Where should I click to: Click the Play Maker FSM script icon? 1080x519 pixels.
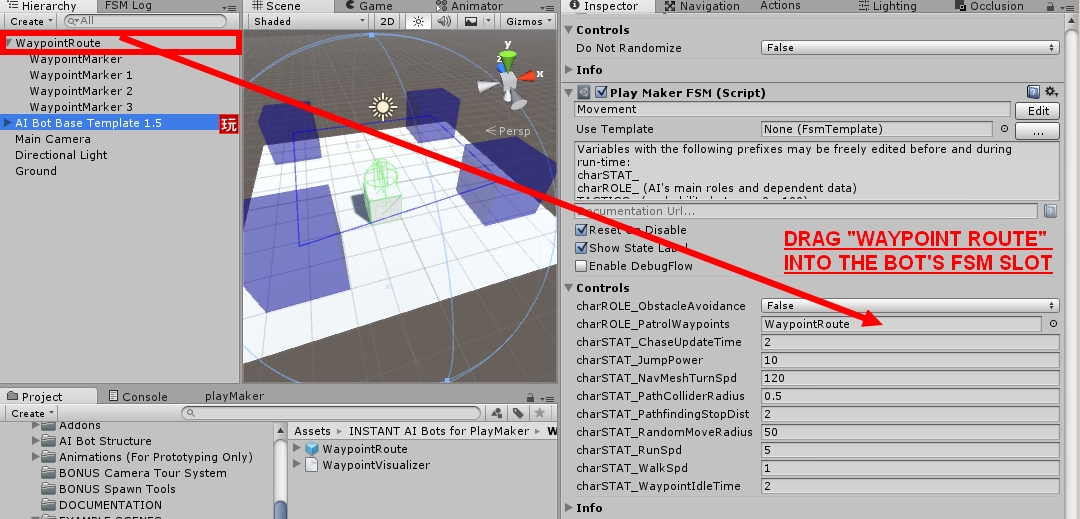[584, 92]
